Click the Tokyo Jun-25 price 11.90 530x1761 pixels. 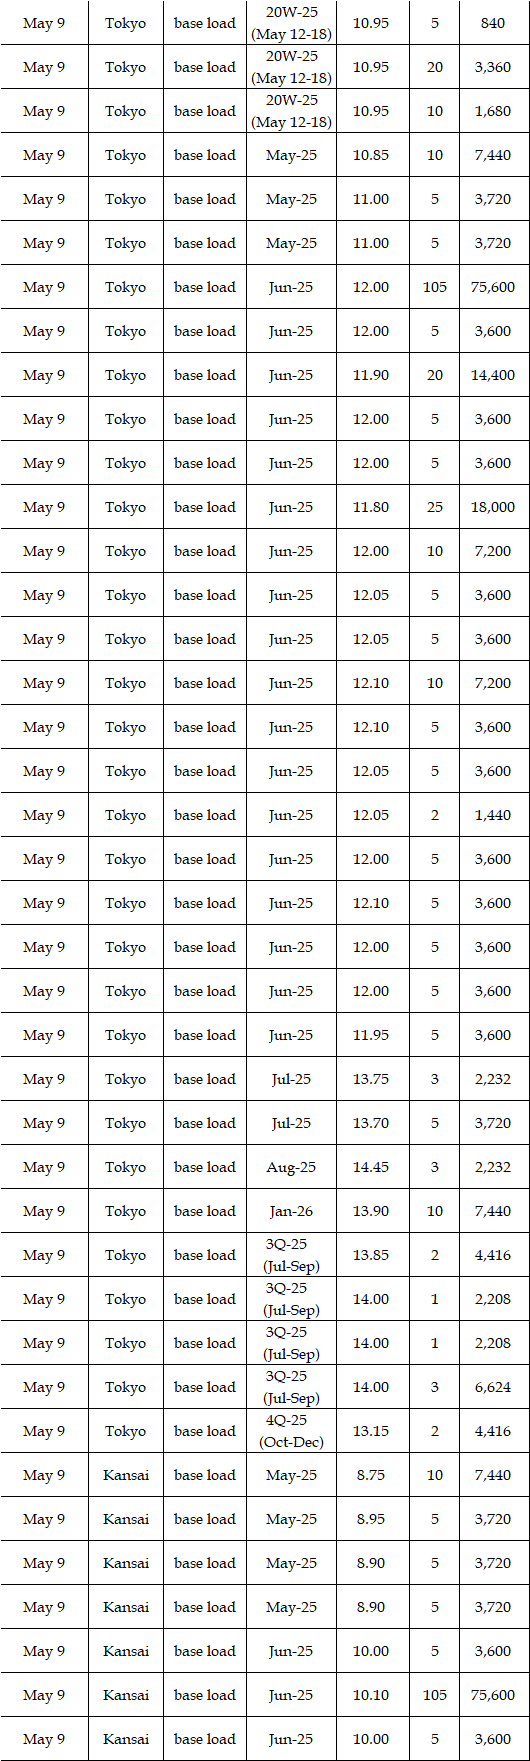click(371, 375)
